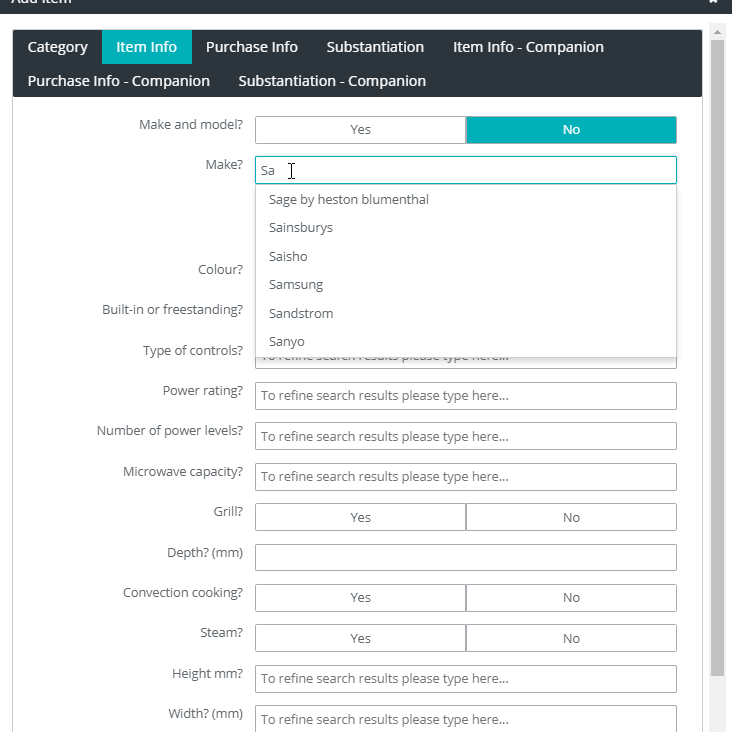The height and width of the screenshot is (732, 732).
Task: Click the scroll-up arrow of the dialog scrollbar
Action: (x=717, y=32)
